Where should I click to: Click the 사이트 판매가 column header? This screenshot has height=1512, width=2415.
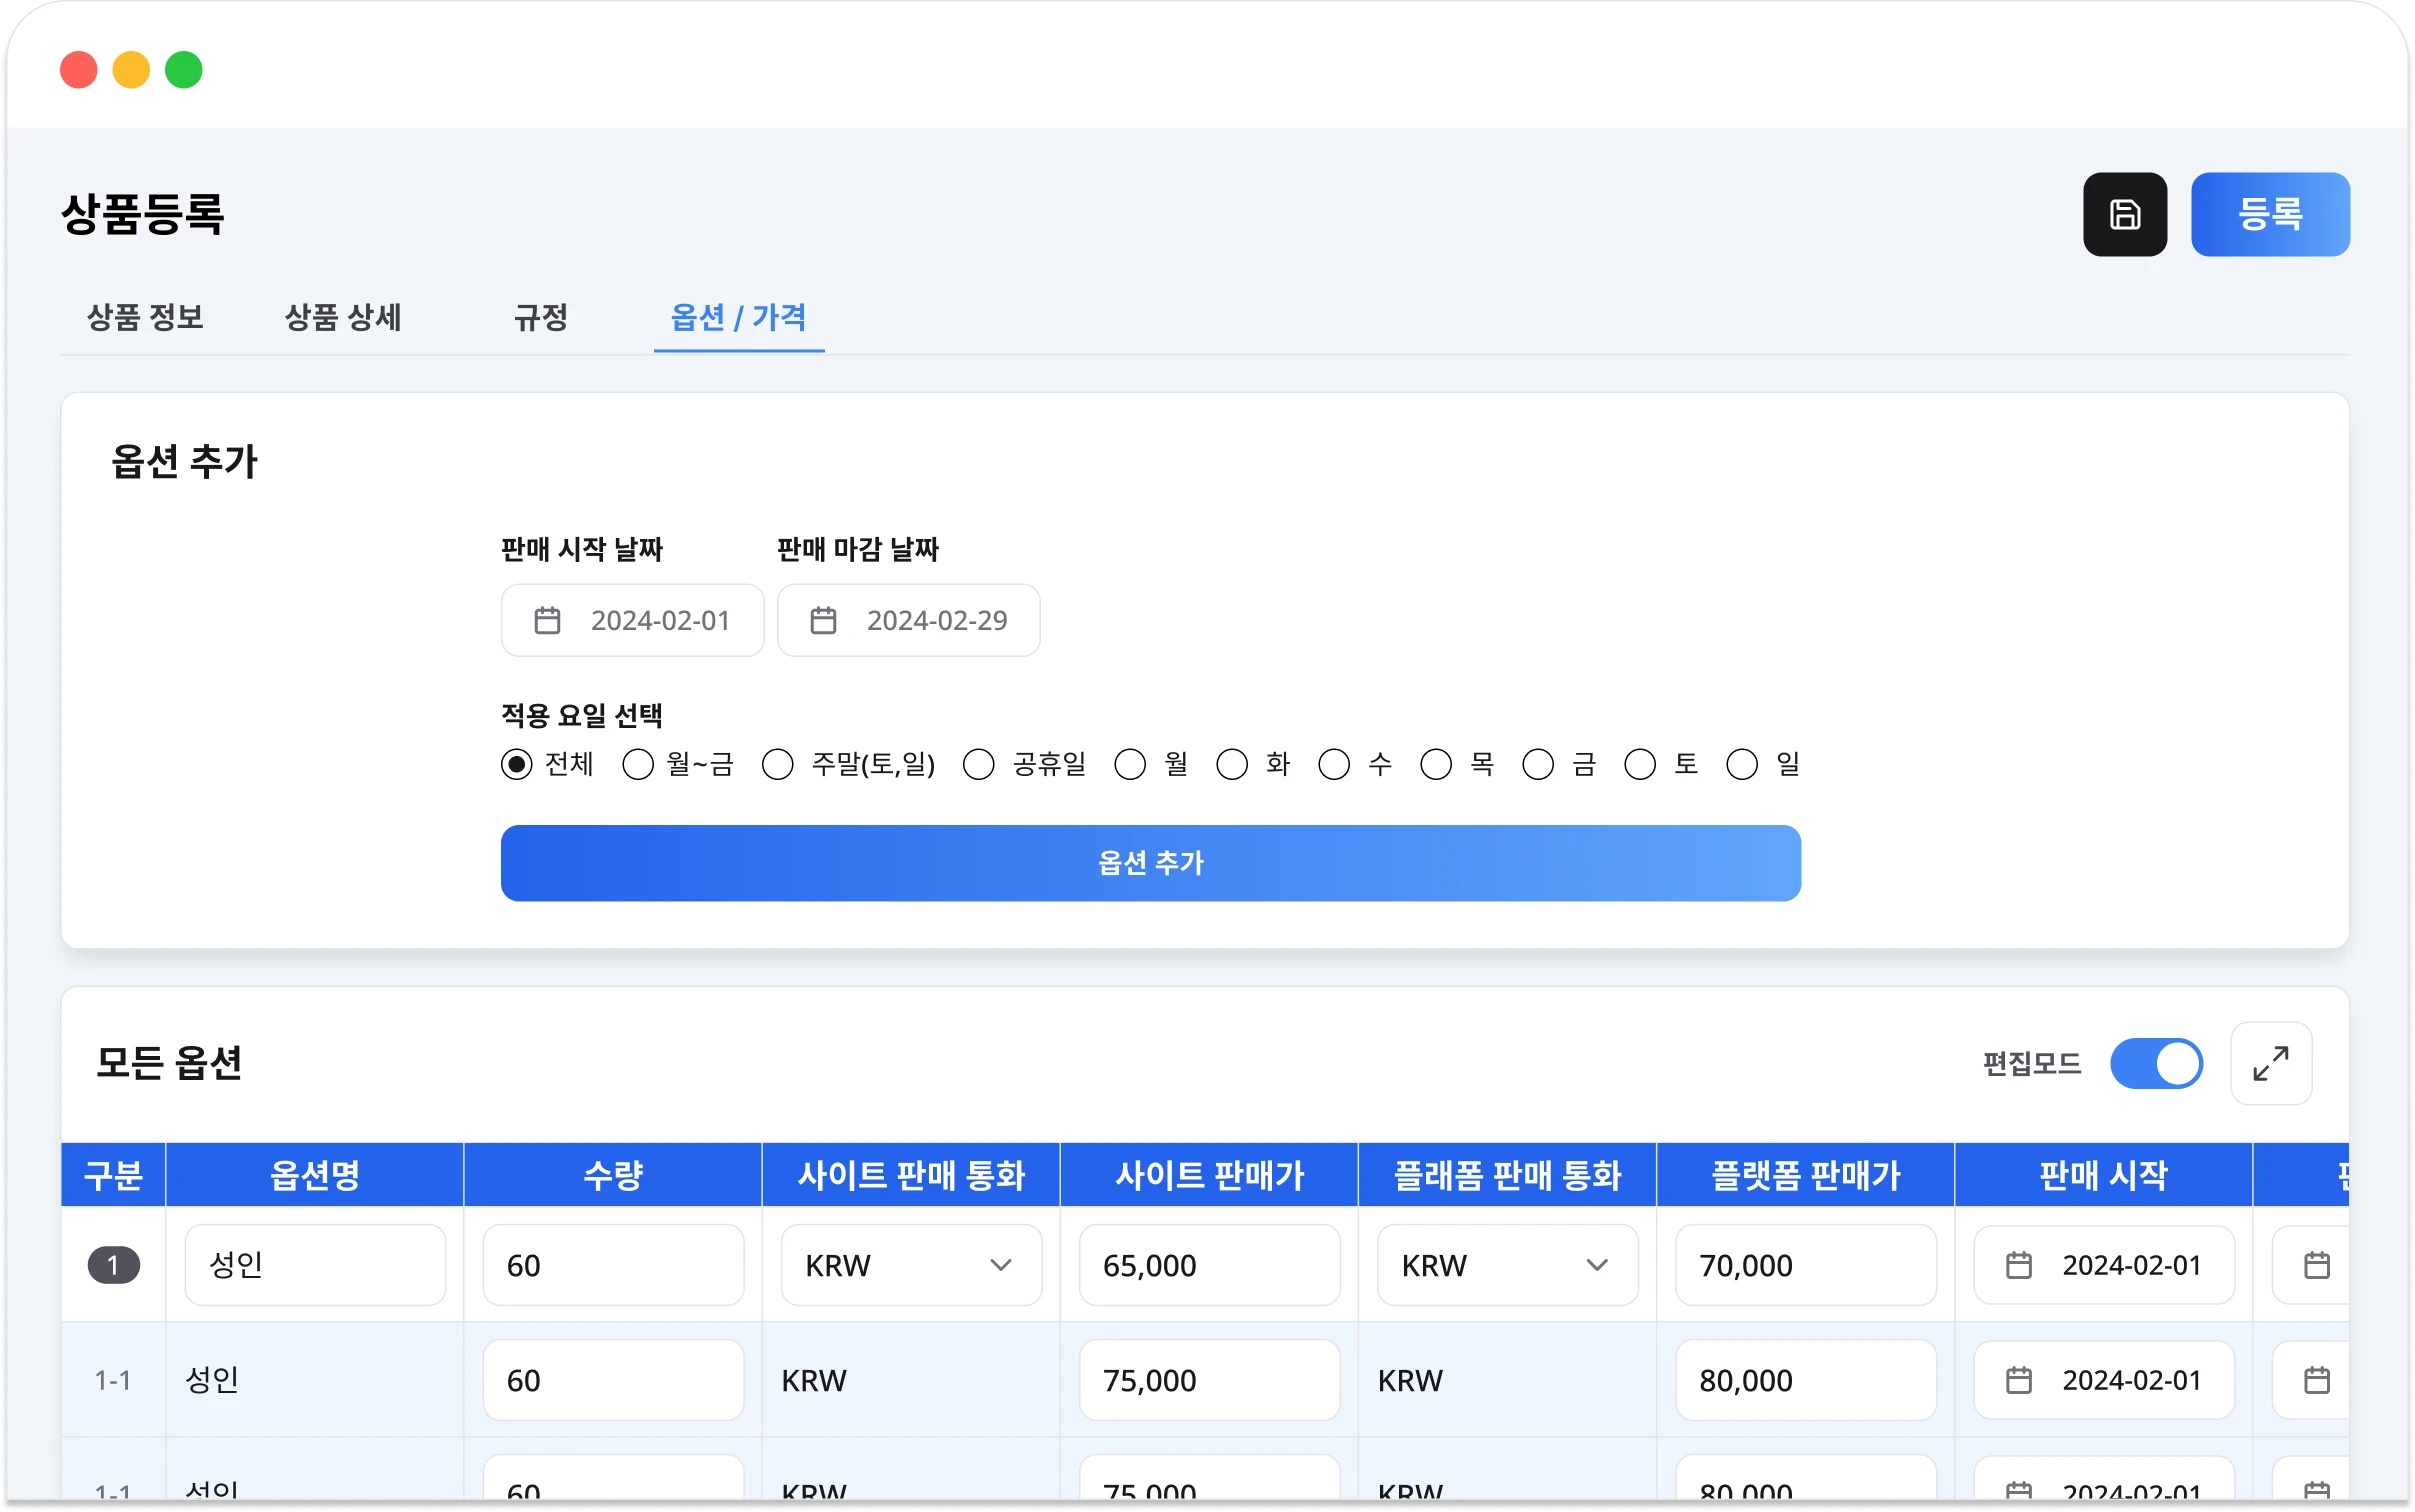(1210, 1175)
